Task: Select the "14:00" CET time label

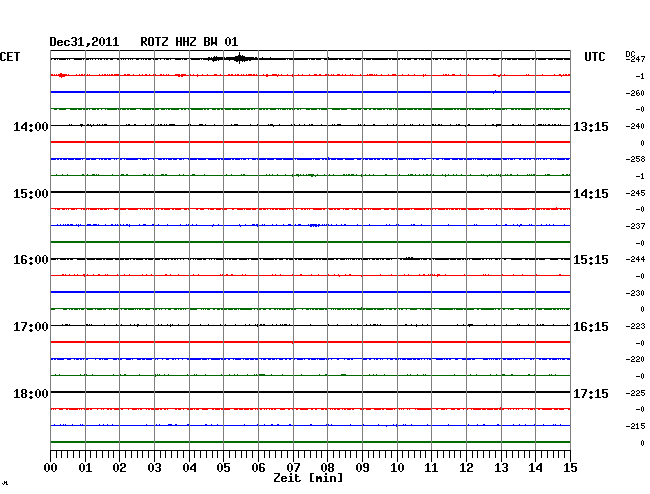Action: (x=31, y=126)
